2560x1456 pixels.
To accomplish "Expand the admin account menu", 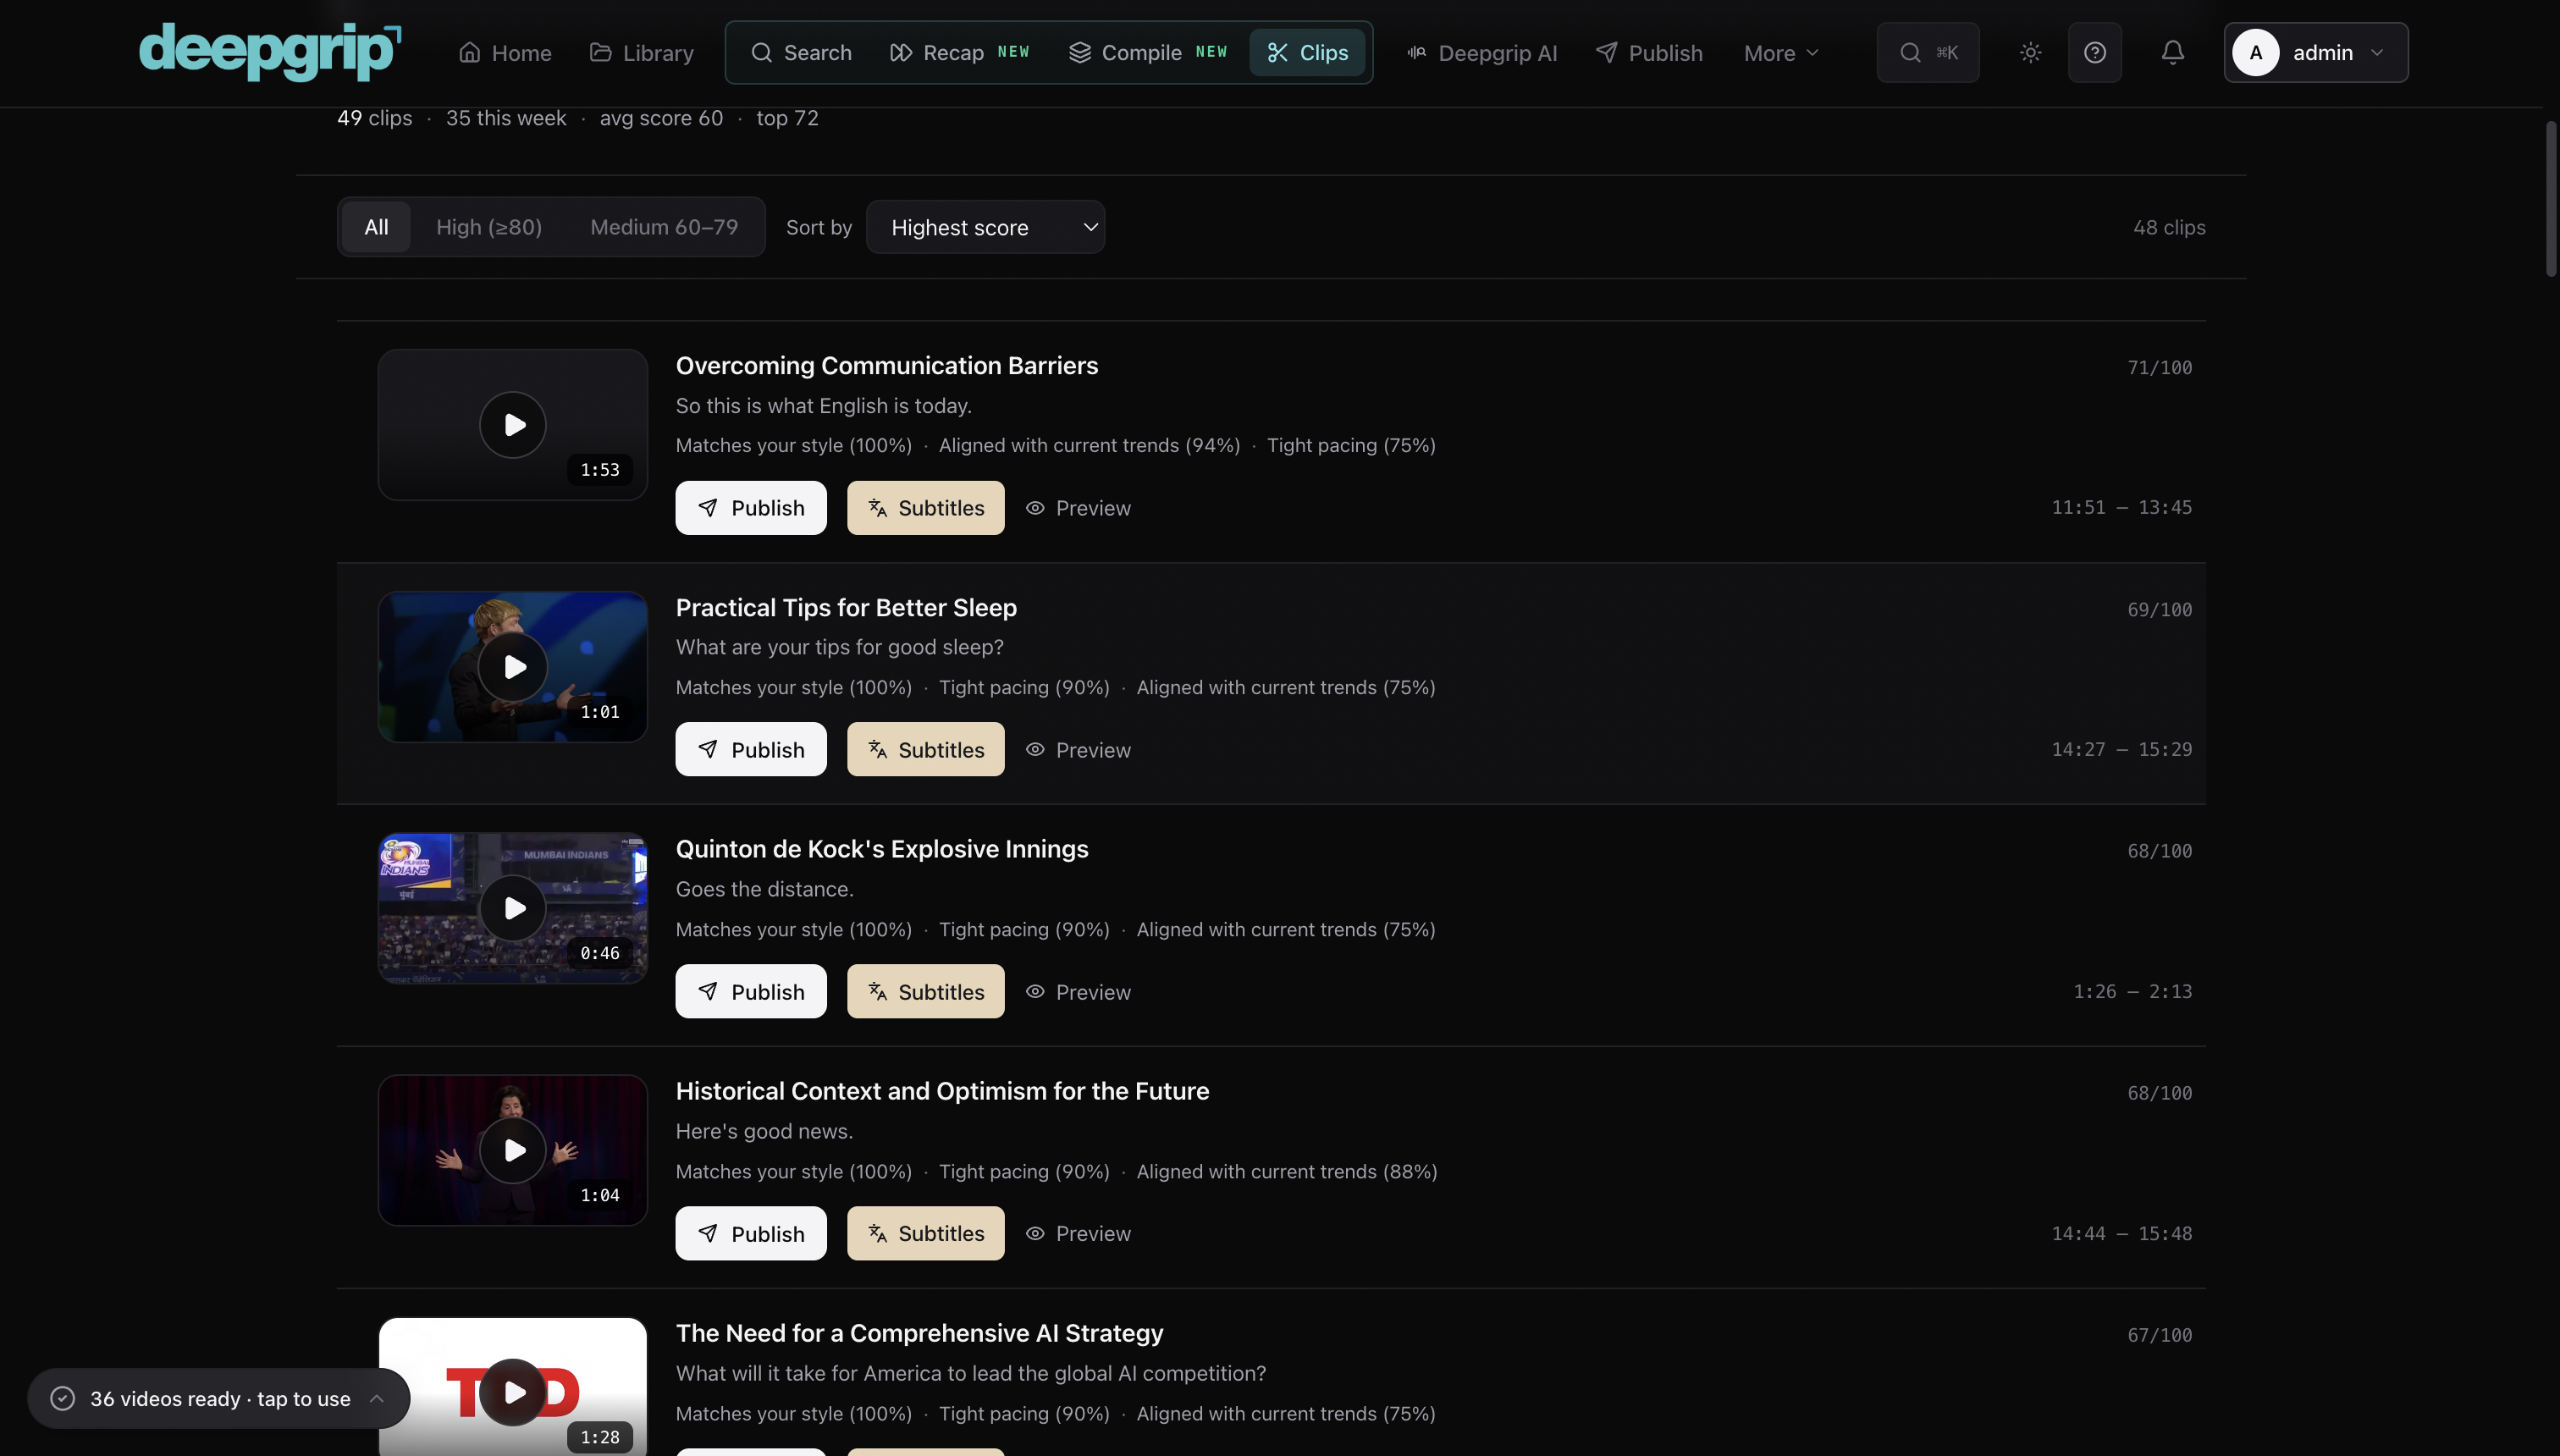I will pyautogui.click(x=2315, y=52).
